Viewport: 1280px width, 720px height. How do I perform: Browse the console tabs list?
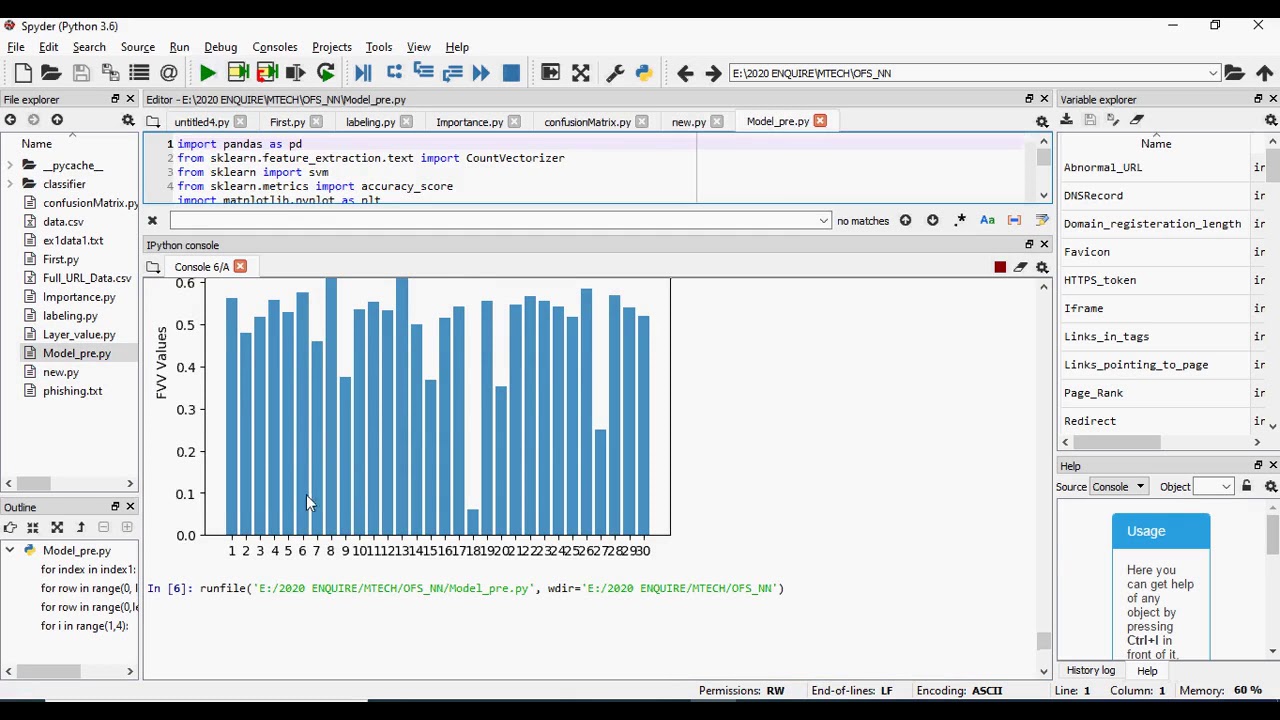152,267
